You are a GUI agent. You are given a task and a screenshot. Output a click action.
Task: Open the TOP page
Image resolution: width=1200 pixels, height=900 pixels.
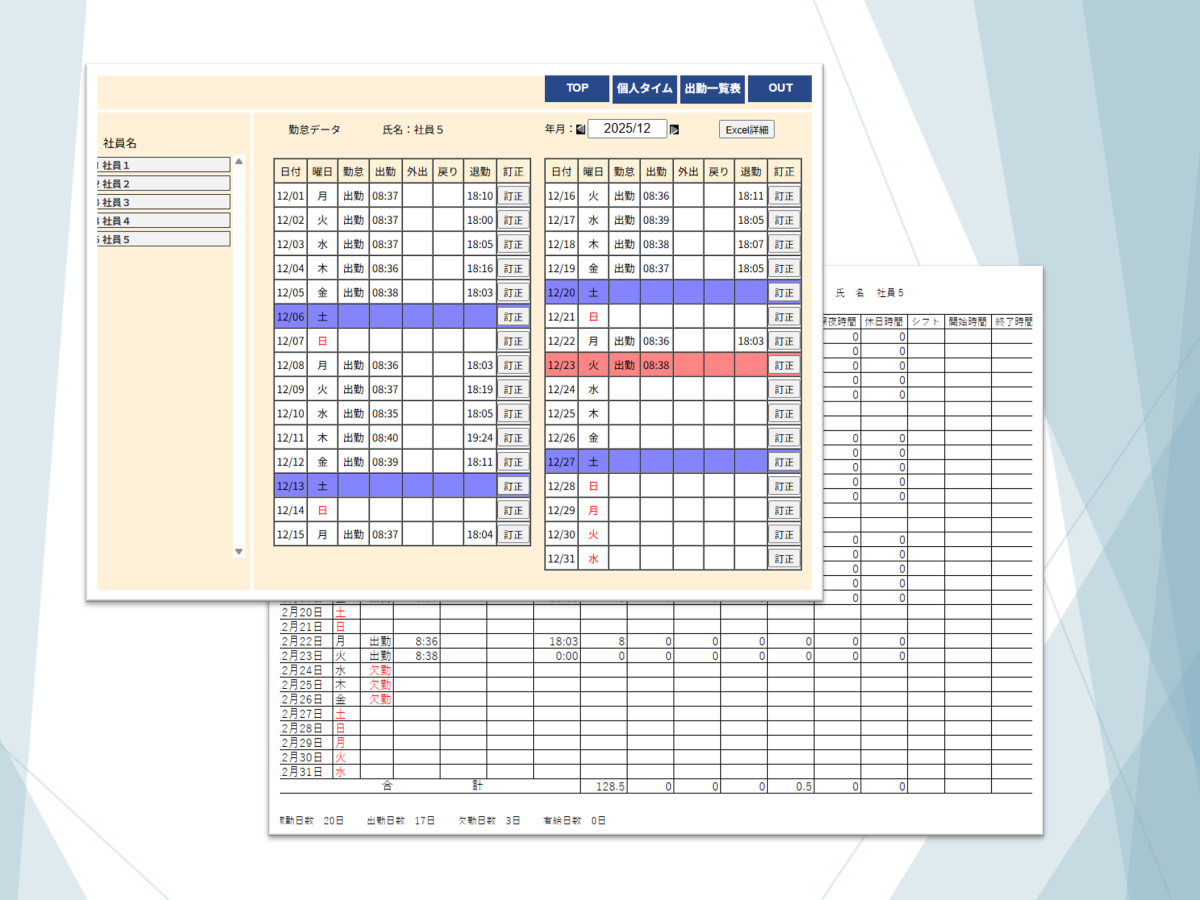pos(577,88)
